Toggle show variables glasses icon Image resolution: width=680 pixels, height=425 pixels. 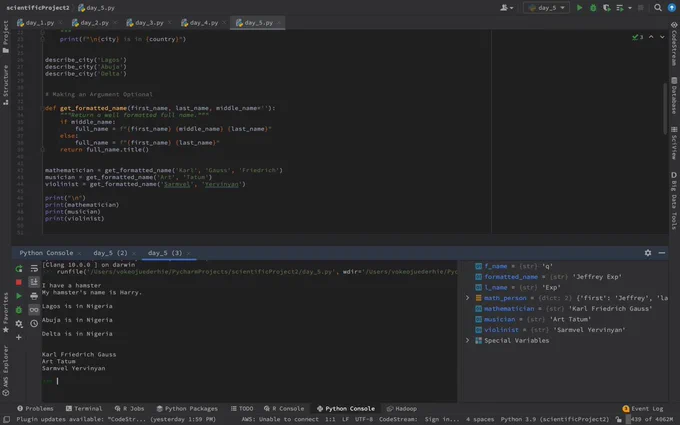click(x=34, y=310)
